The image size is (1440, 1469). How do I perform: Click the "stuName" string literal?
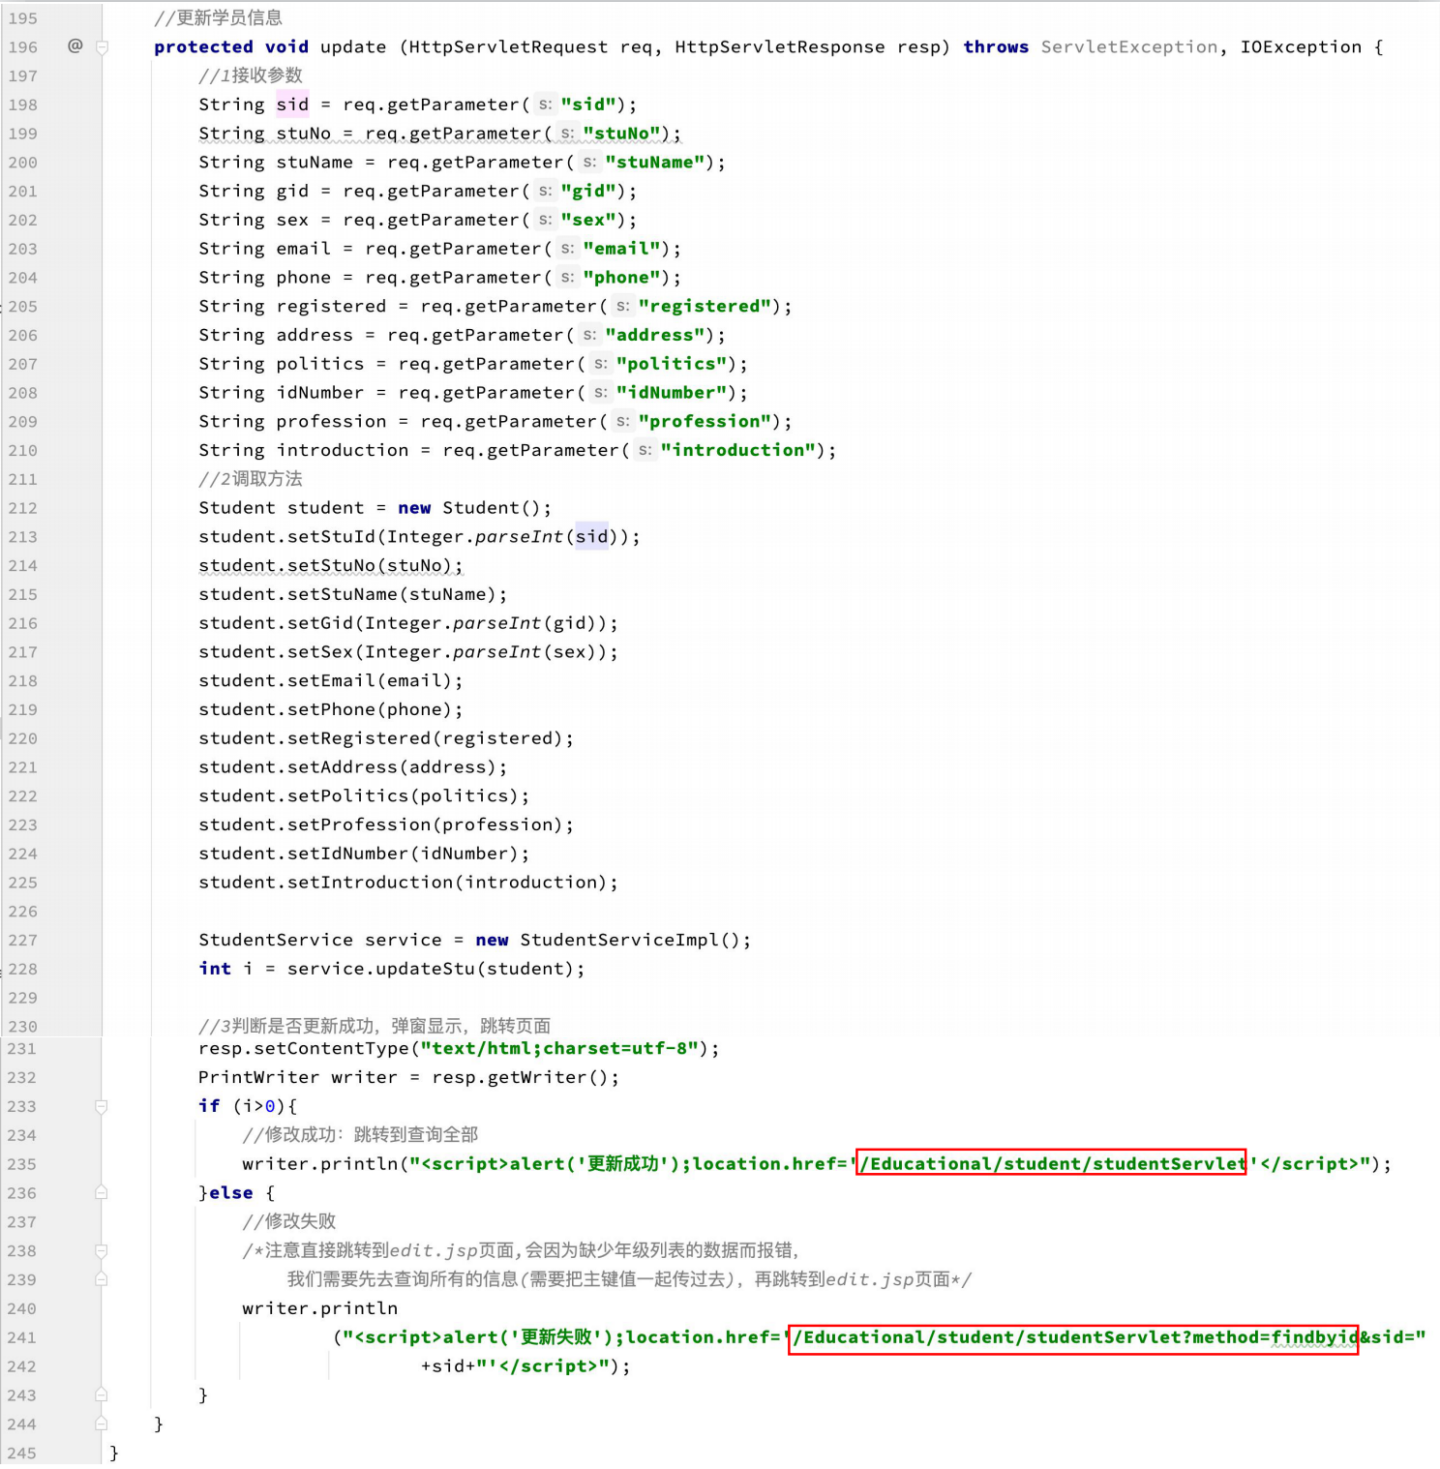655,163
